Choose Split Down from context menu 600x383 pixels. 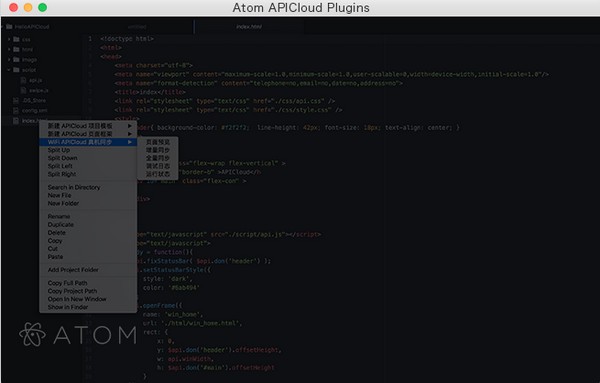[88, 158]
